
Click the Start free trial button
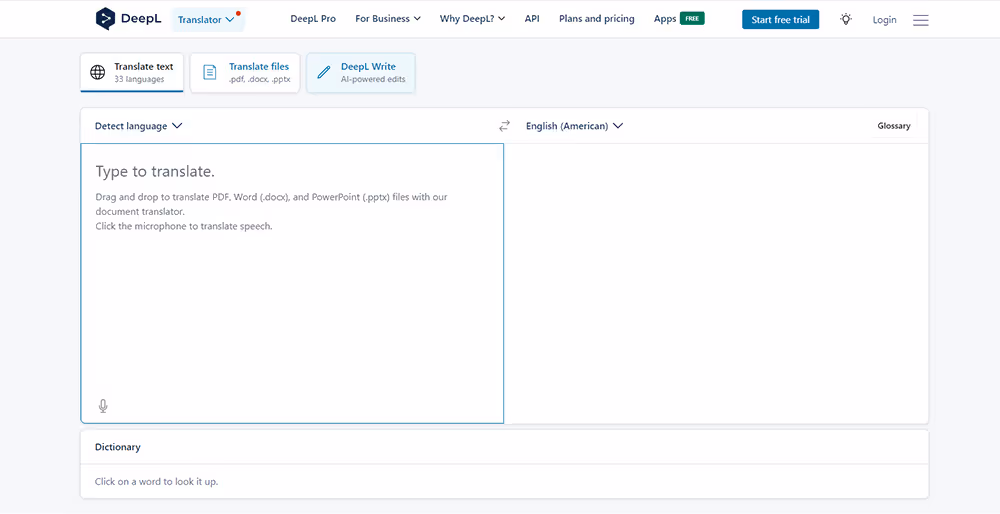[781, 20]
